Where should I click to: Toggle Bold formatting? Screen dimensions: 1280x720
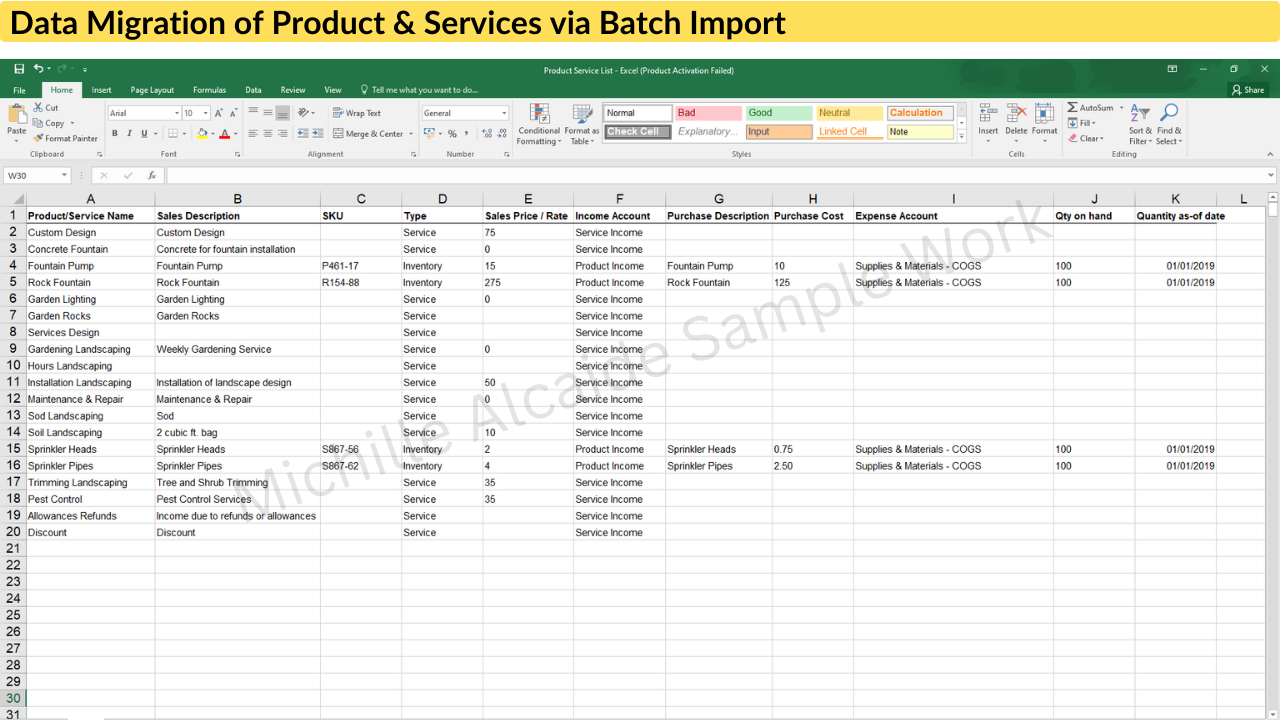[x=115, y=134]
